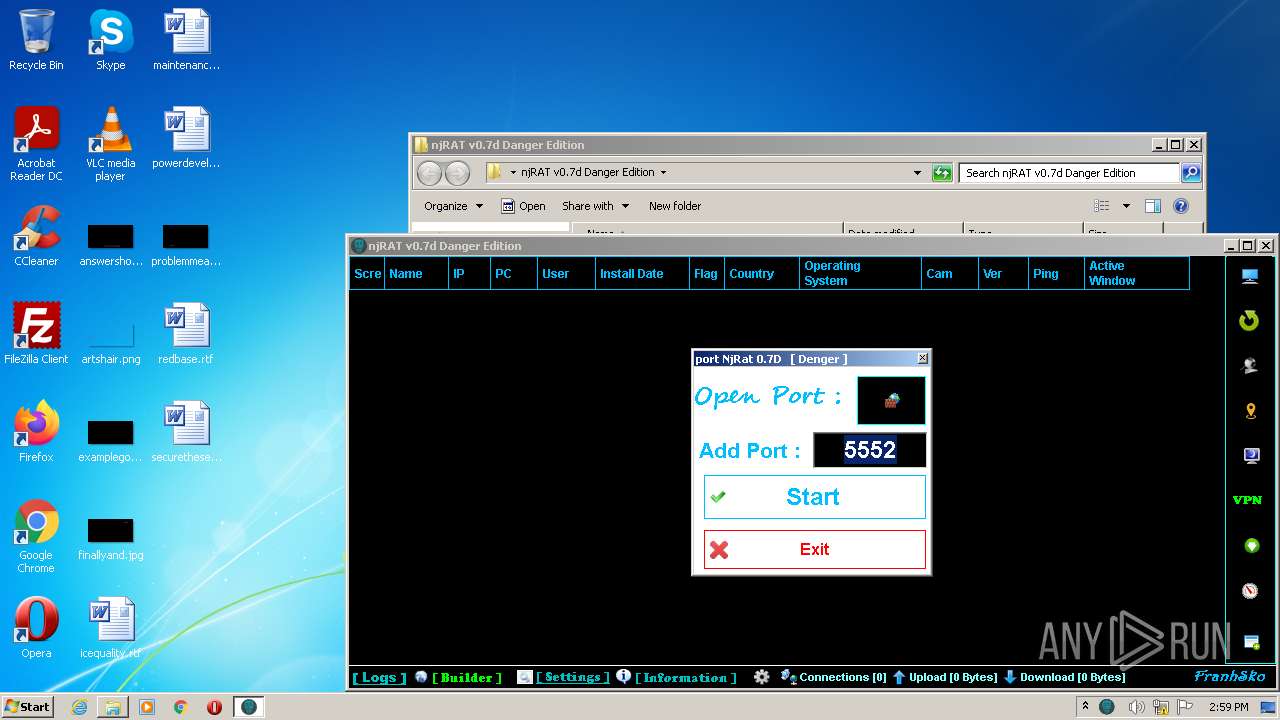The width and height of the screenshot is (1280, 720).
Task: Show hidden system tray icons
Action: [x=1085, y=707]
